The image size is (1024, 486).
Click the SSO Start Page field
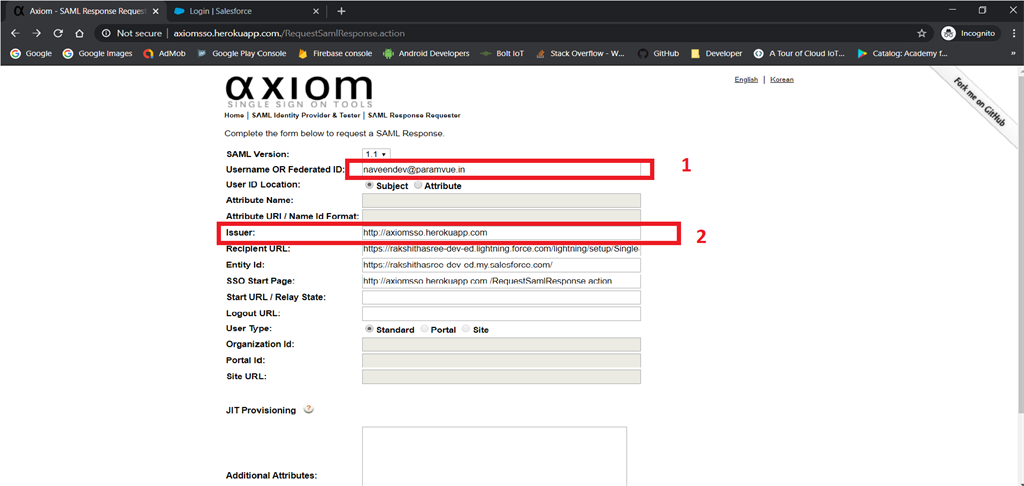point(501,281)
